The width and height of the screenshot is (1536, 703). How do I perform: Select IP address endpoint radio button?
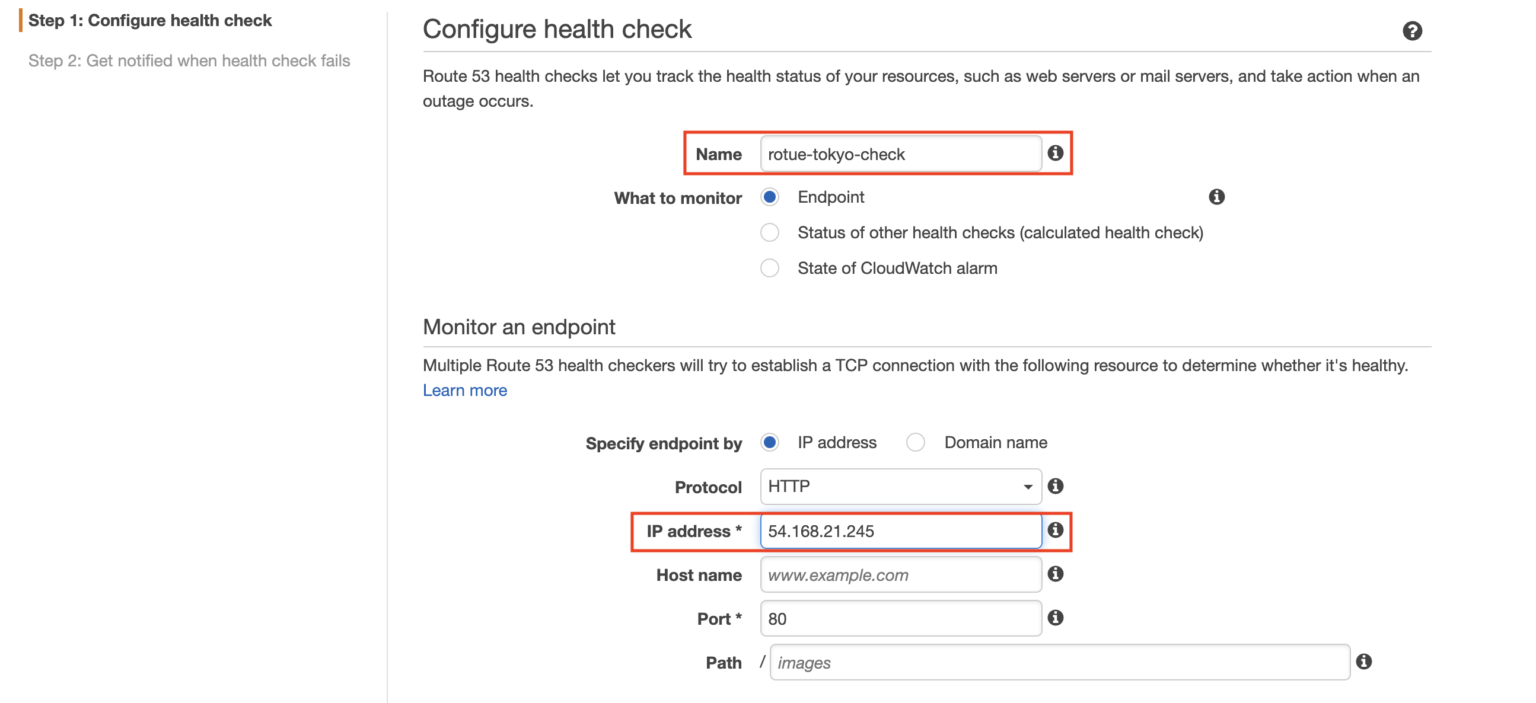[x=770, y=442]
